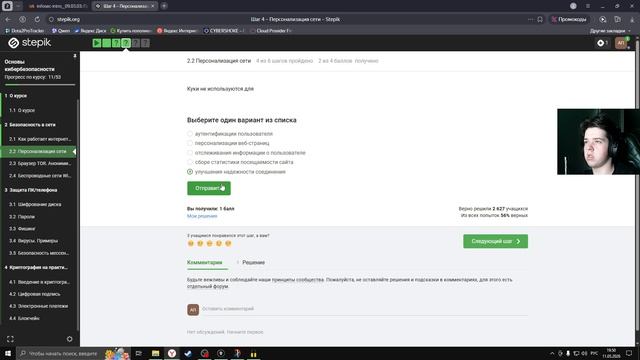This screenshot has width=640, height=360.
Task: Open lesson 2.1 Как работает интернет
Action: click(40, 139)
